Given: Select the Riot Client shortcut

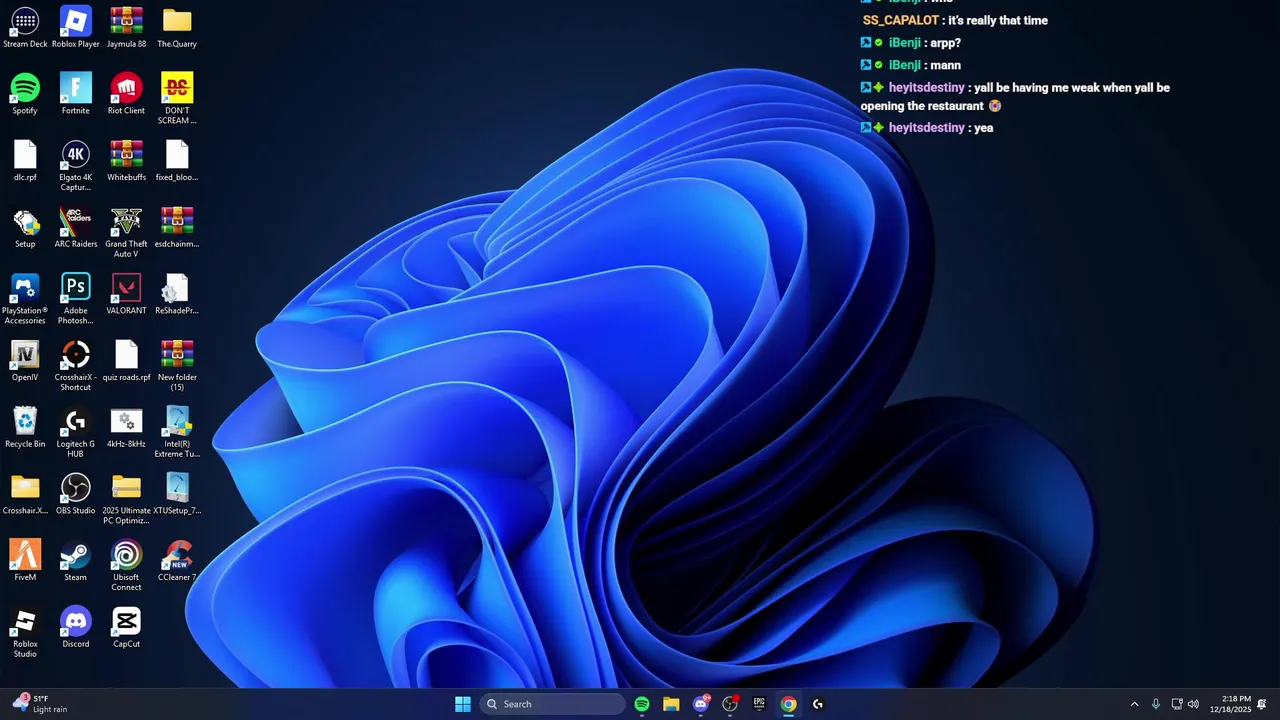Looking at the screenshot, I should (x=126, y=94).
